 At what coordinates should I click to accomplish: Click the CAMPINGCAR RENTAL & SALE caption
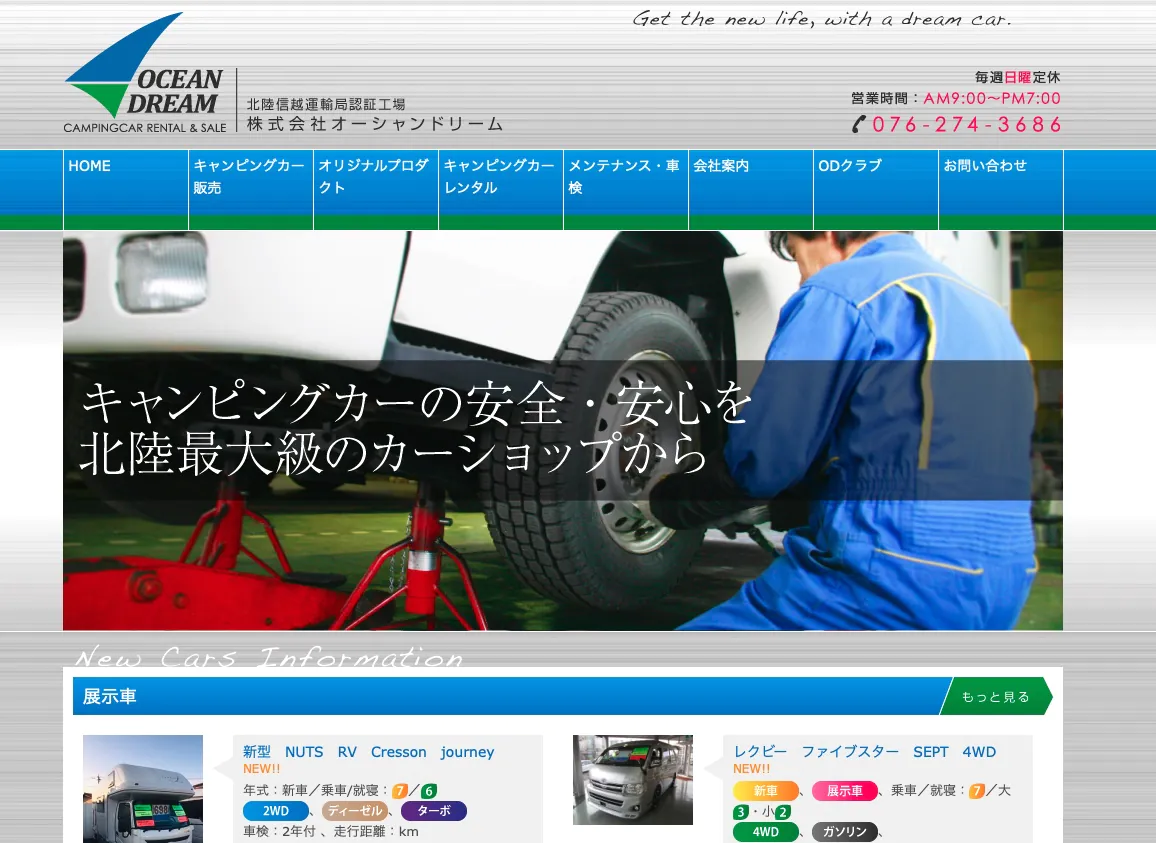[145, 128]
